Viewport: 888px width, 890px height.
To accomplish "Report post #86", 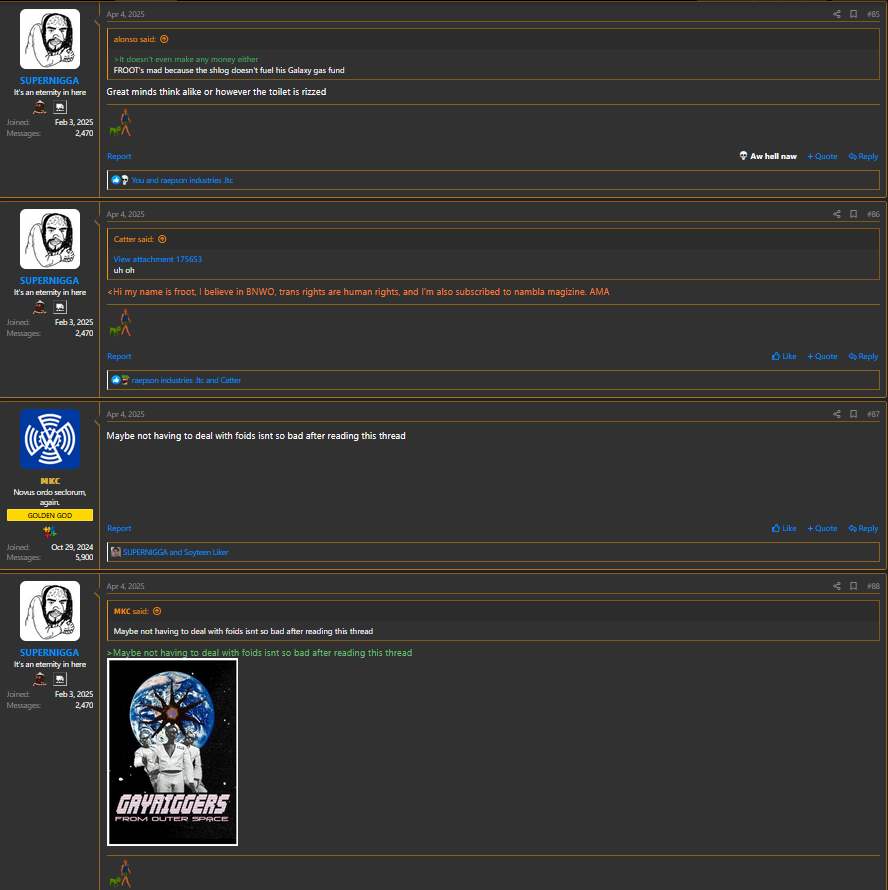I will pyautogui.click(x=119, y=356).
